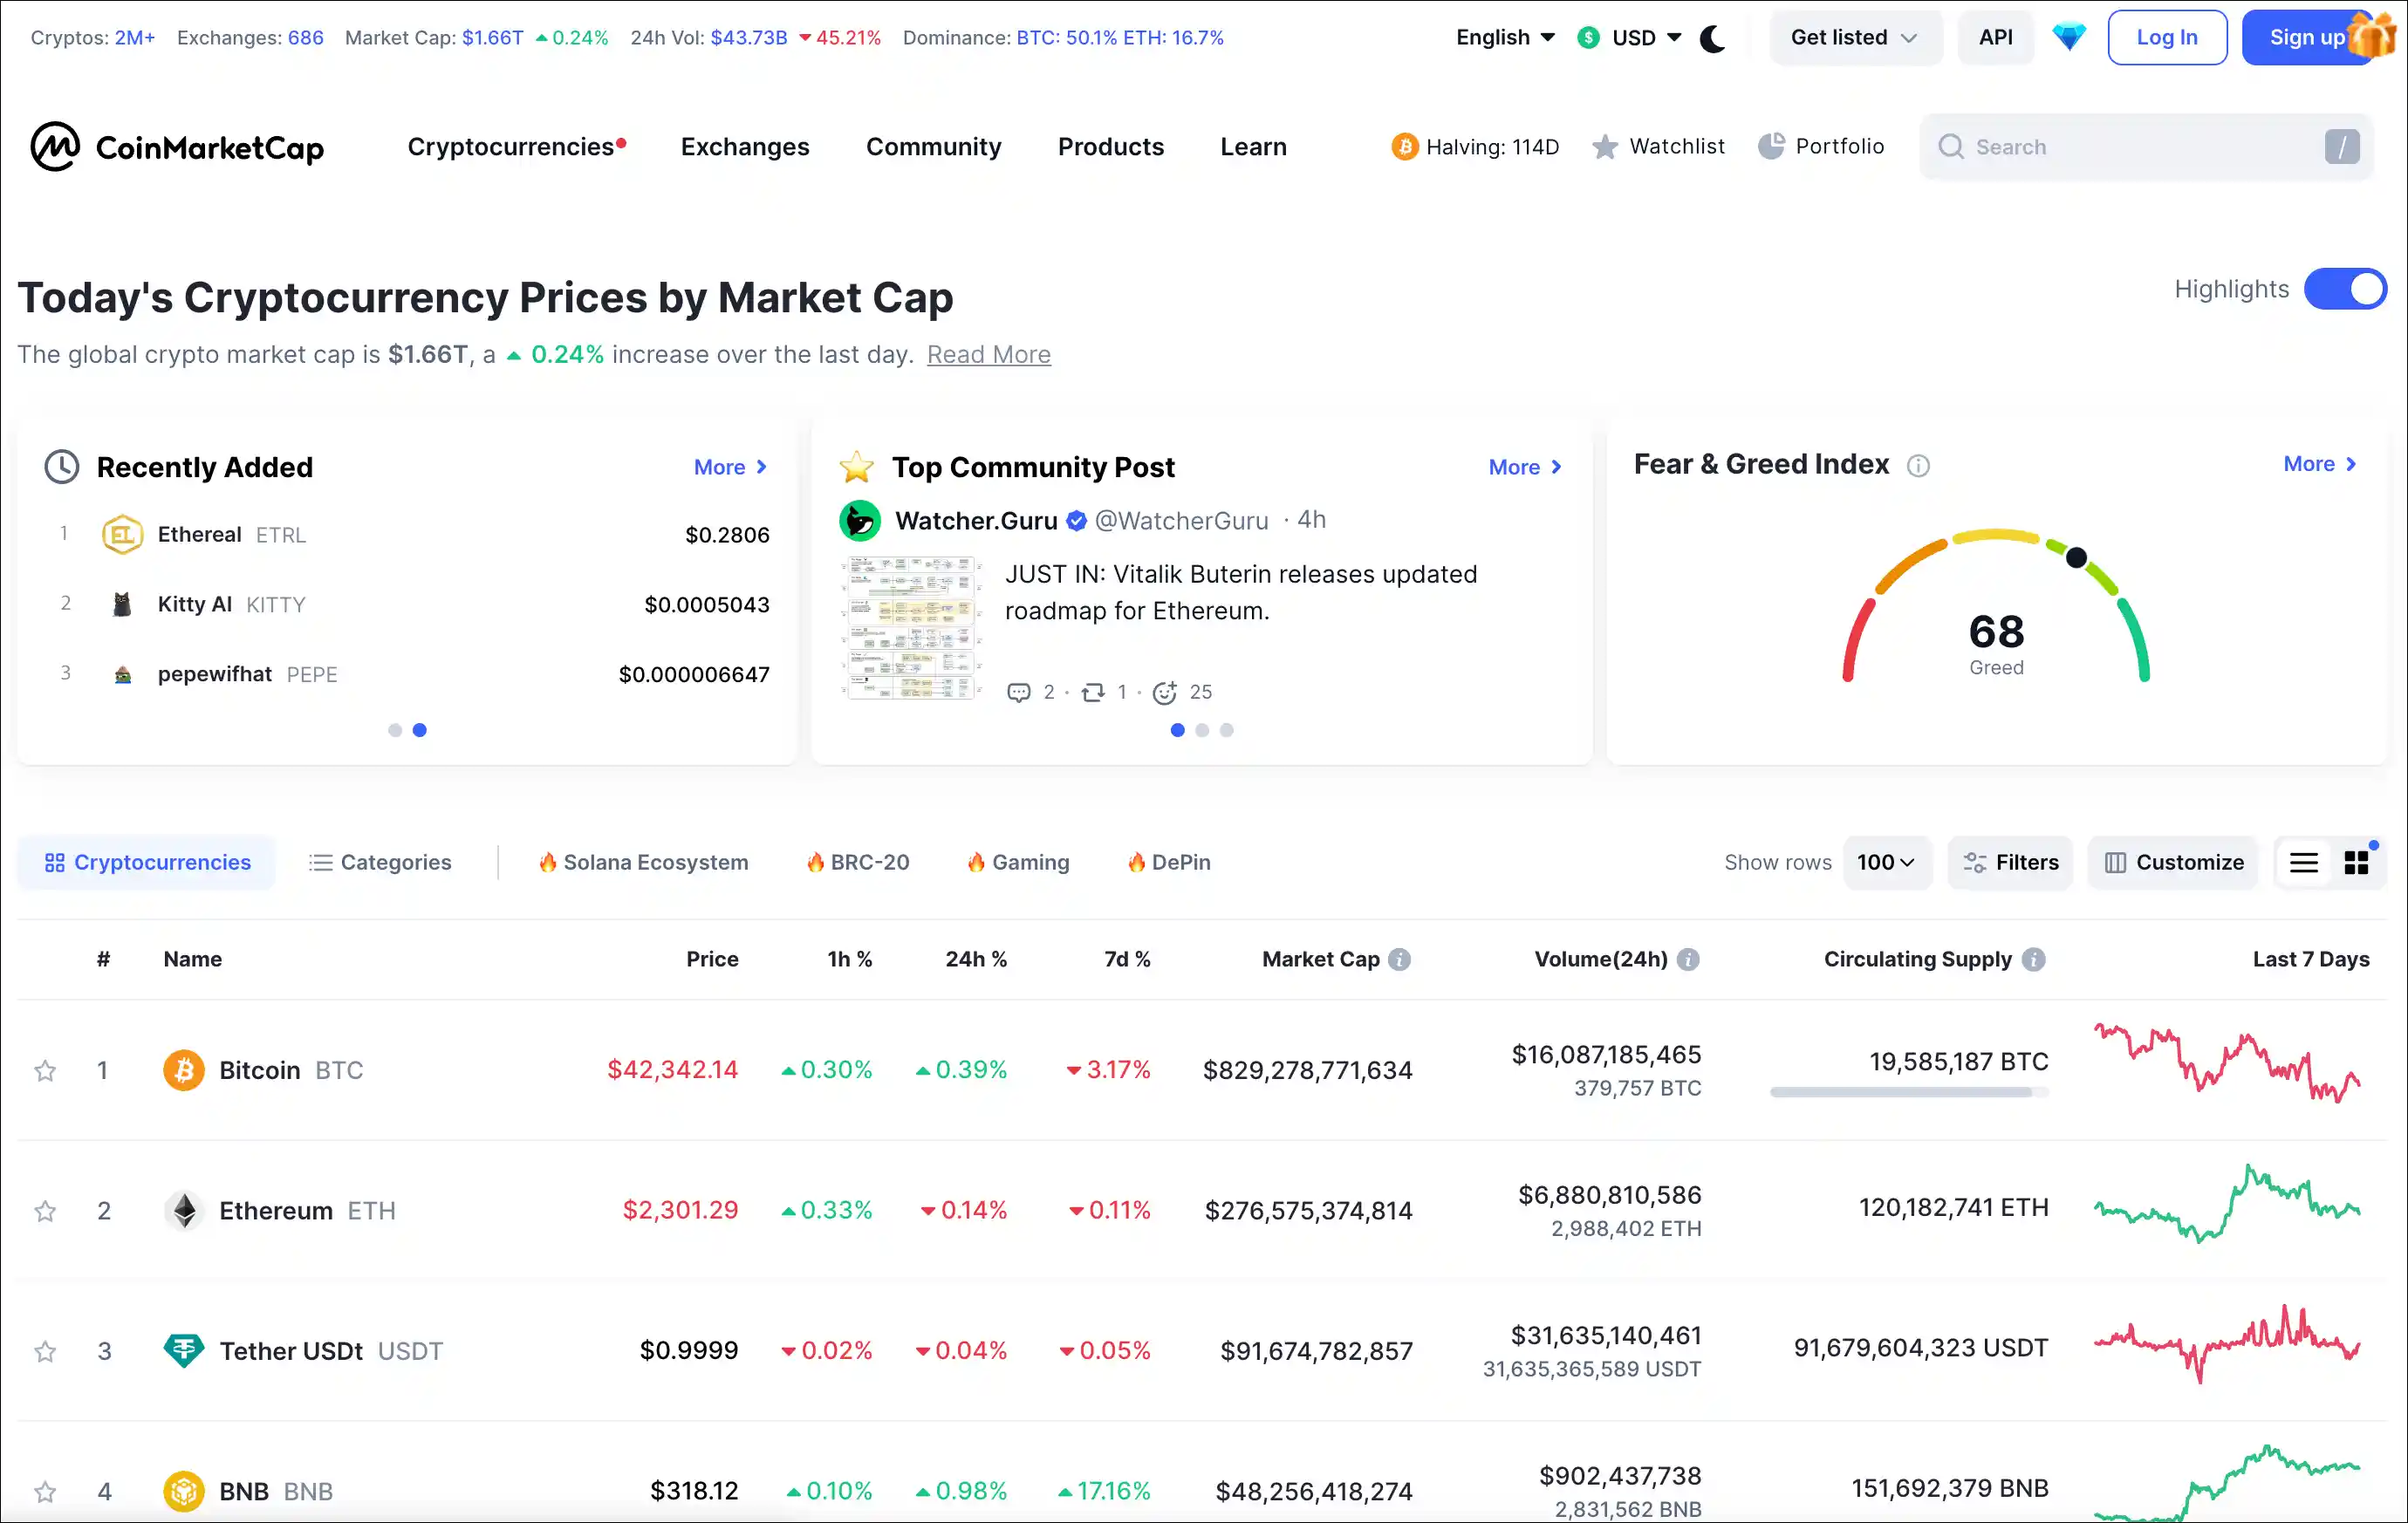Open the Gaming trending link

[1018, 862]
